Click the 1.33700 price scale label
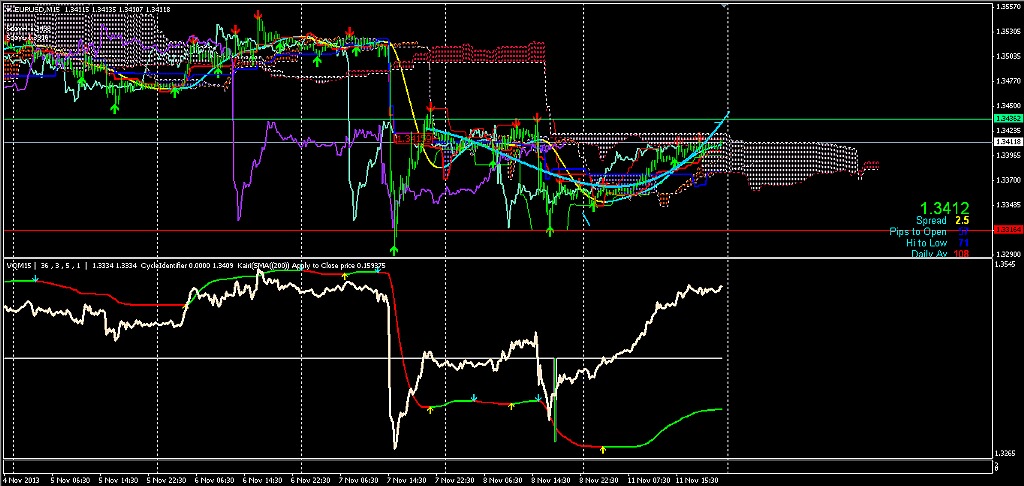 click(1006, 180)
